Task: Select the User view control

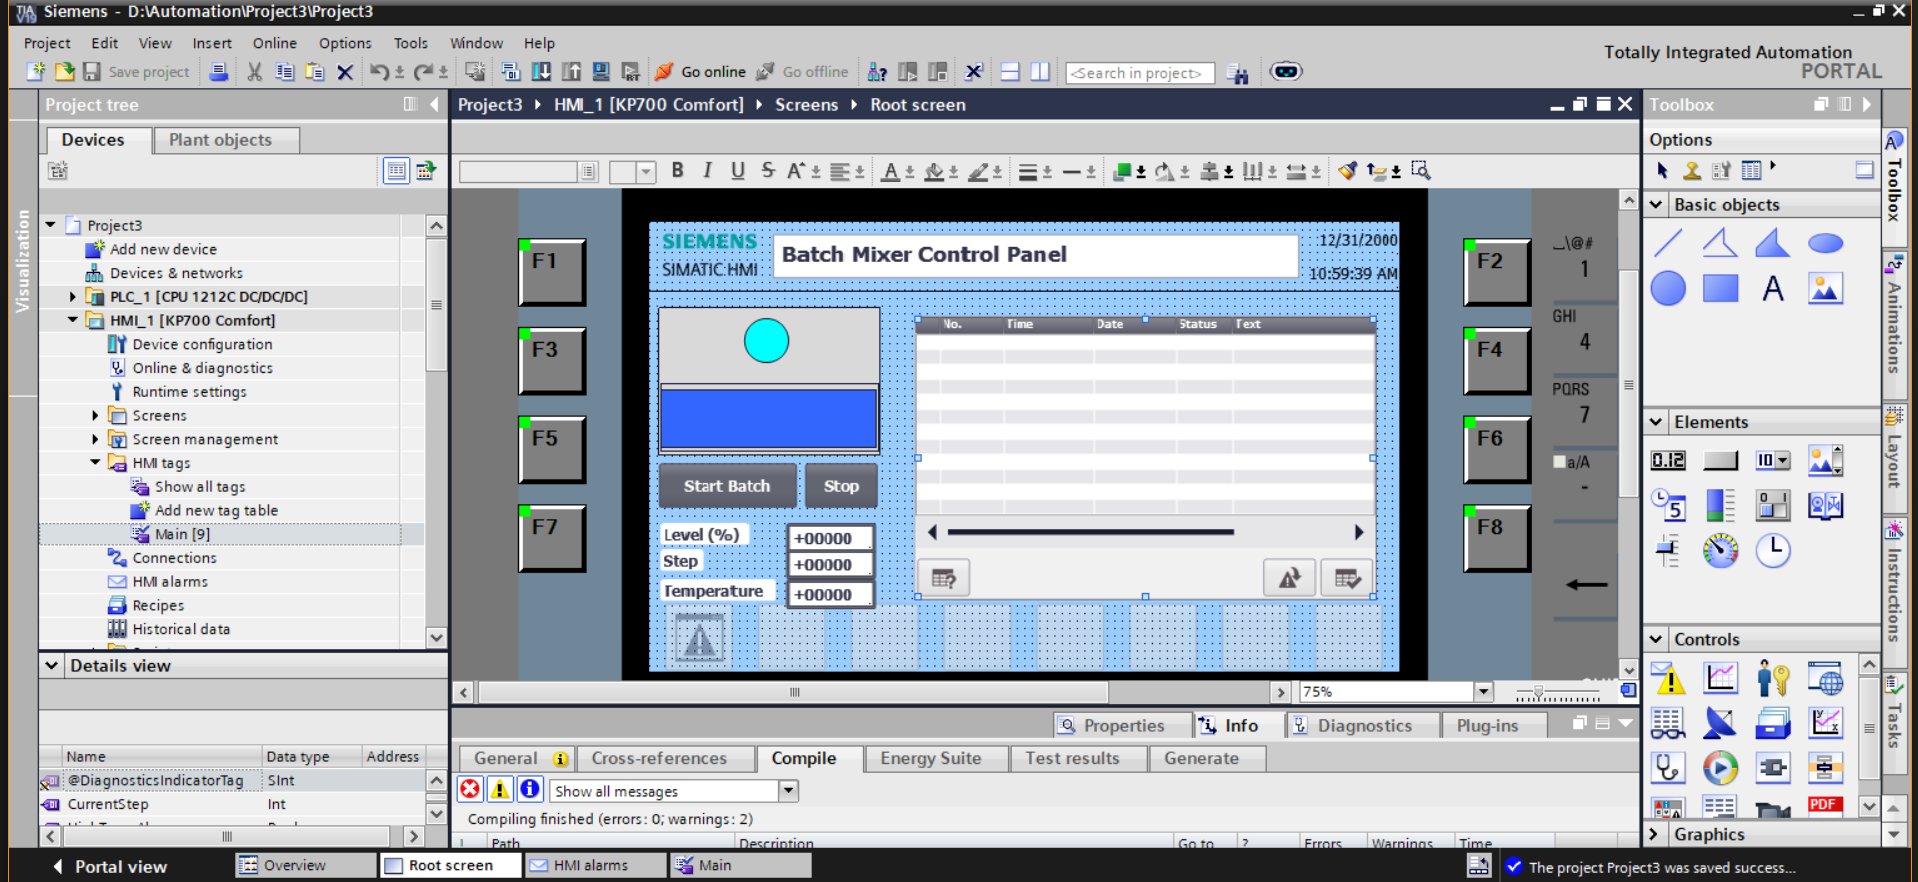Action: point(1773,679)
